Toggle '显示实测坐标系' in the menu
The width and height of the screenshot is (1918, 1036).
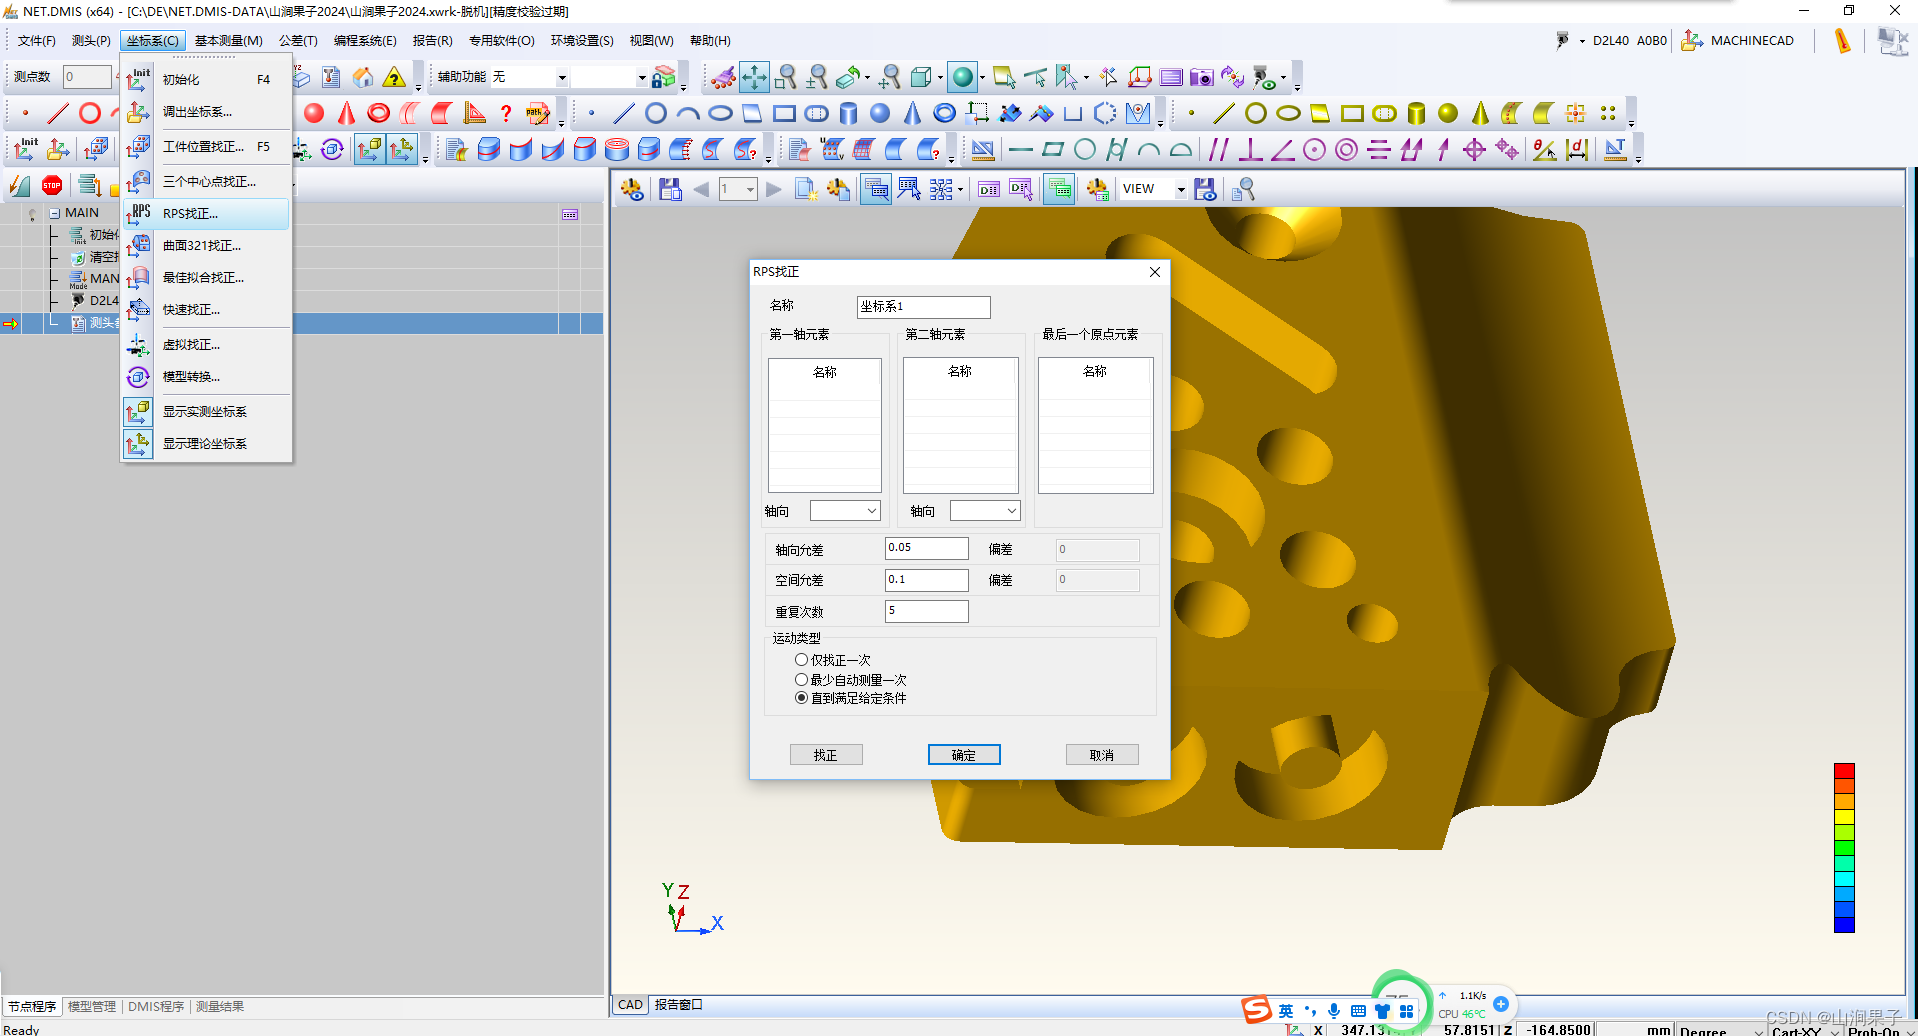(x=207, y=412)
